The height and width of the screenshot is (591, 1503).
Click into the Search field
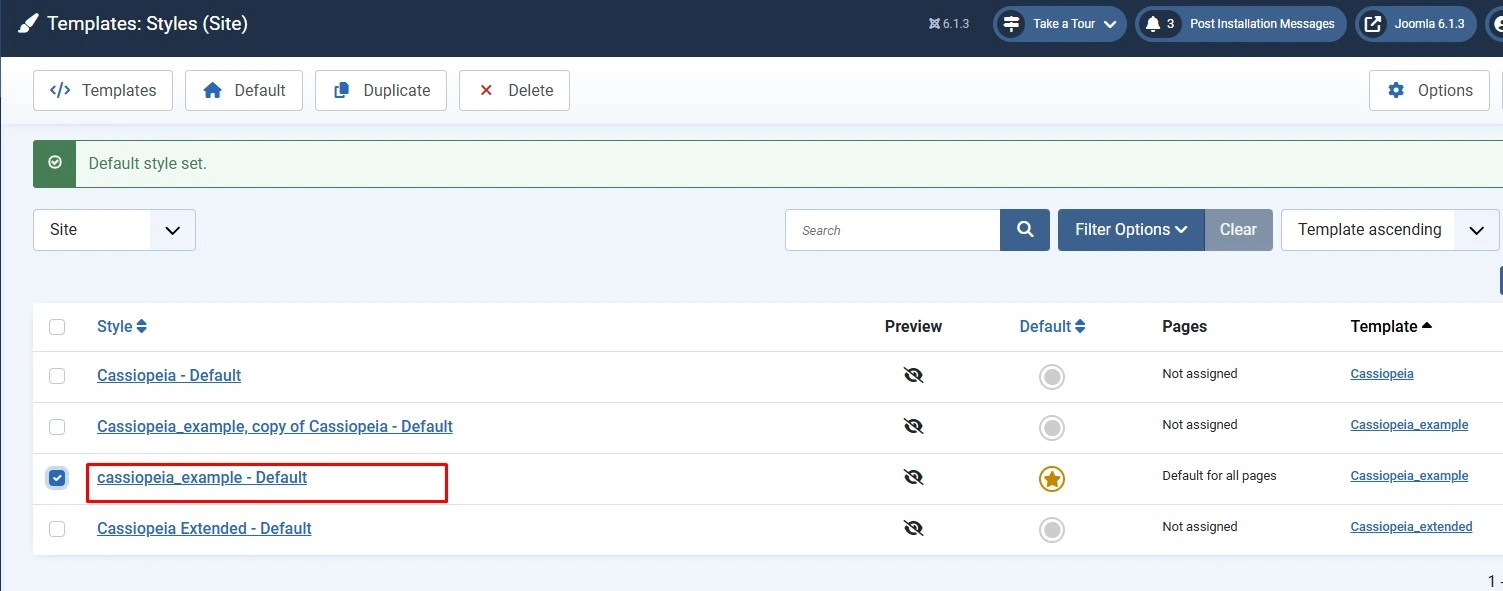coord(892,230)
